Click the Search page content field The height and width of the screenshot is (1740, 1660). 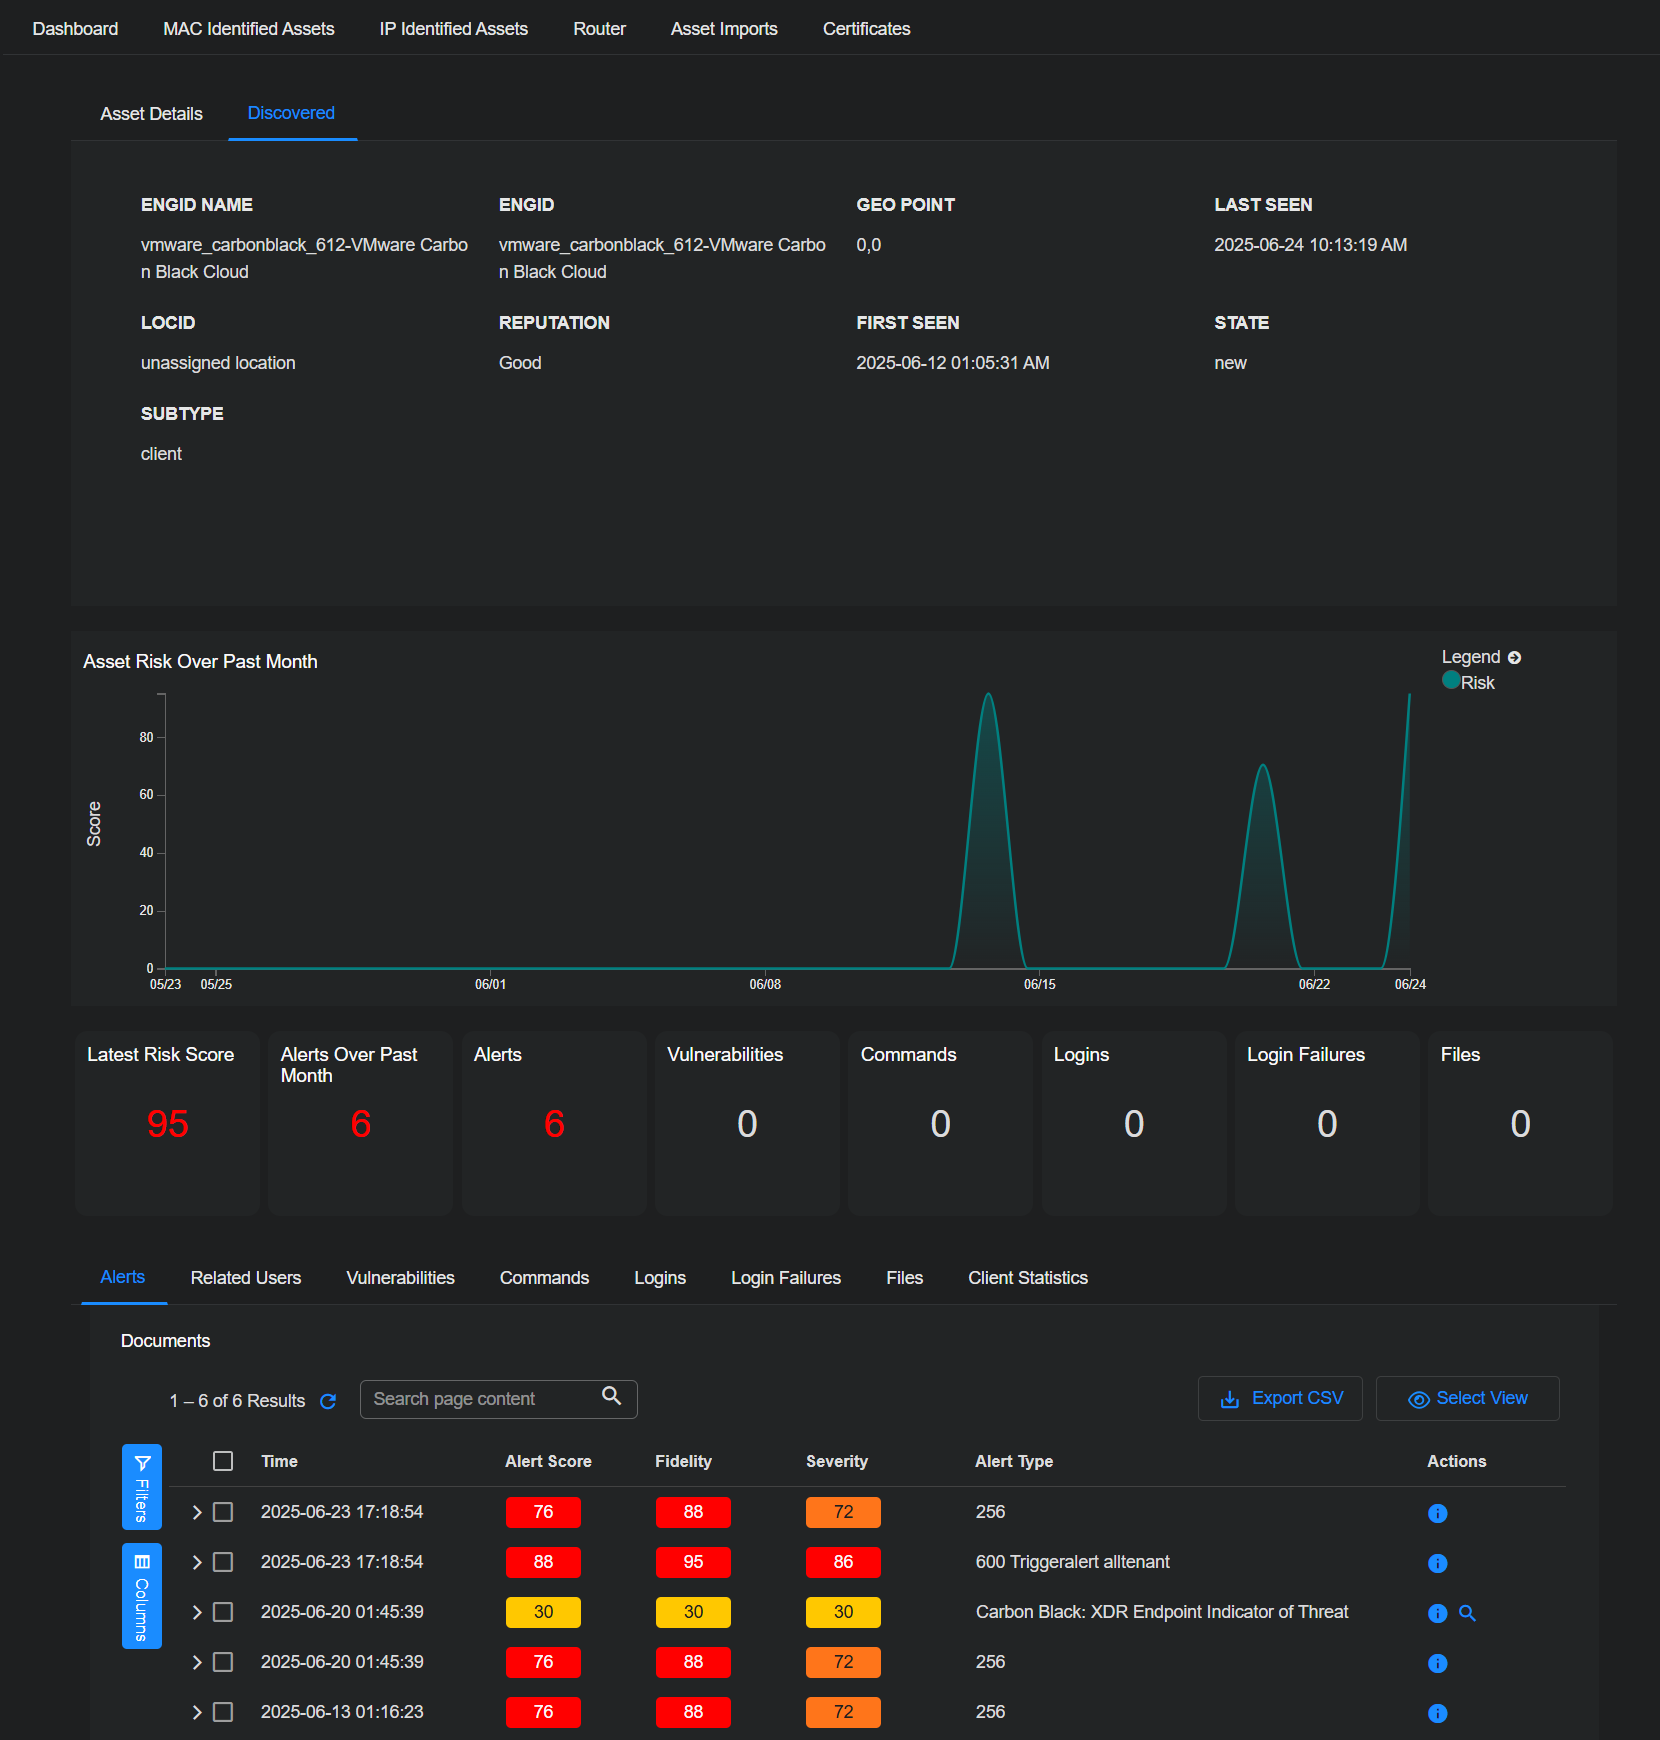coord(480,1399)
